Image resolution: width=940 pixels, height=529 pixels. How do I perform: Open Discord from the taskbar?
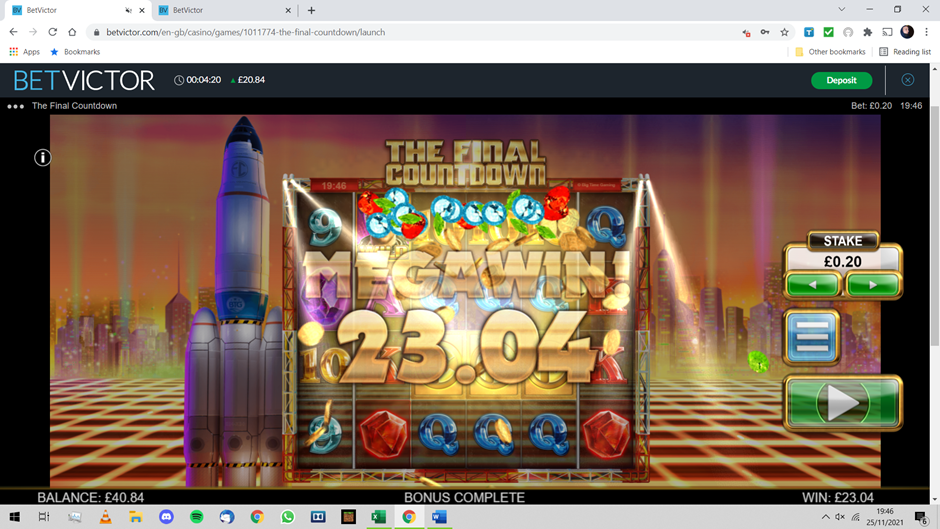(x=166, y=517)
